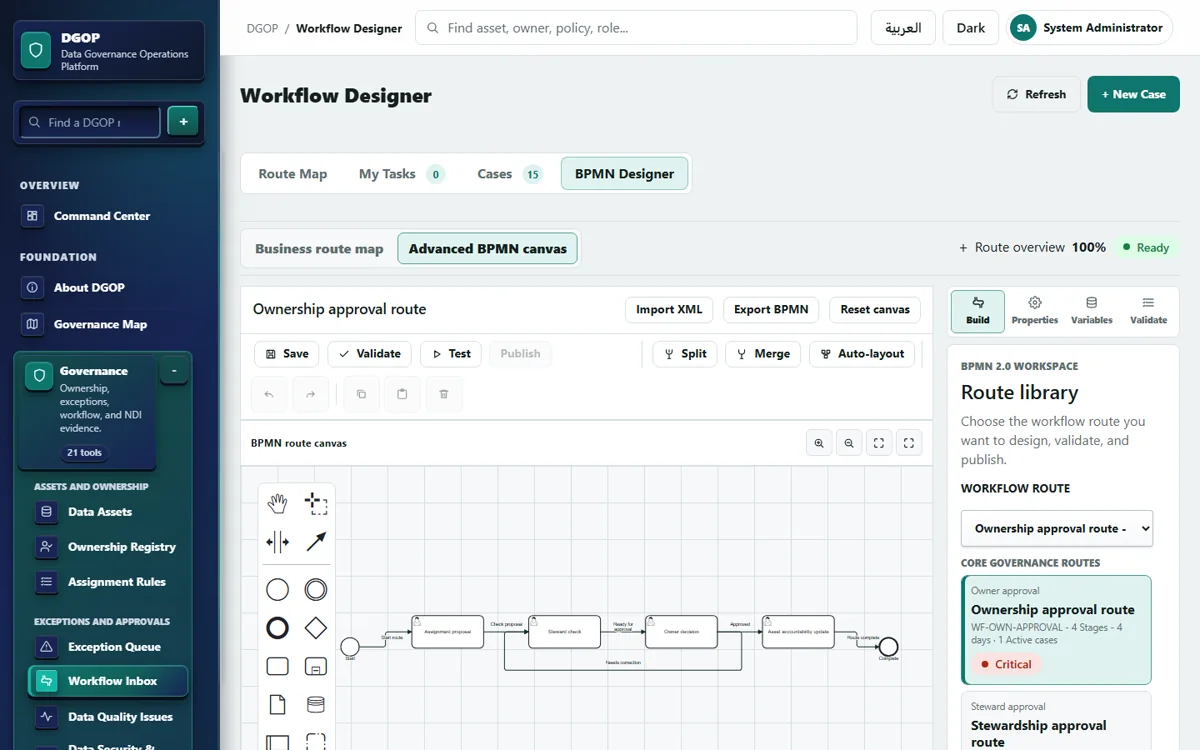Create a New Case
The image size is (1200, 750).
coord(1133,94)
